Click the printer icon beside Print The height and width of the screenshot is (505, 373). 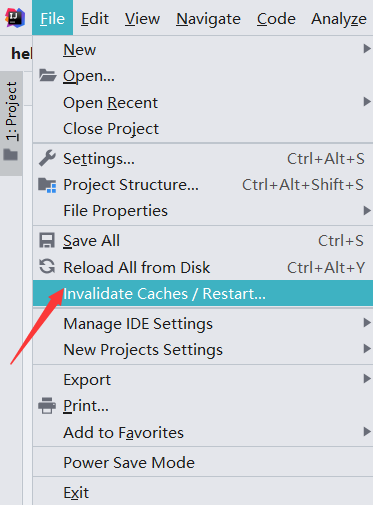pyautogui.click(x=47, y=406)
